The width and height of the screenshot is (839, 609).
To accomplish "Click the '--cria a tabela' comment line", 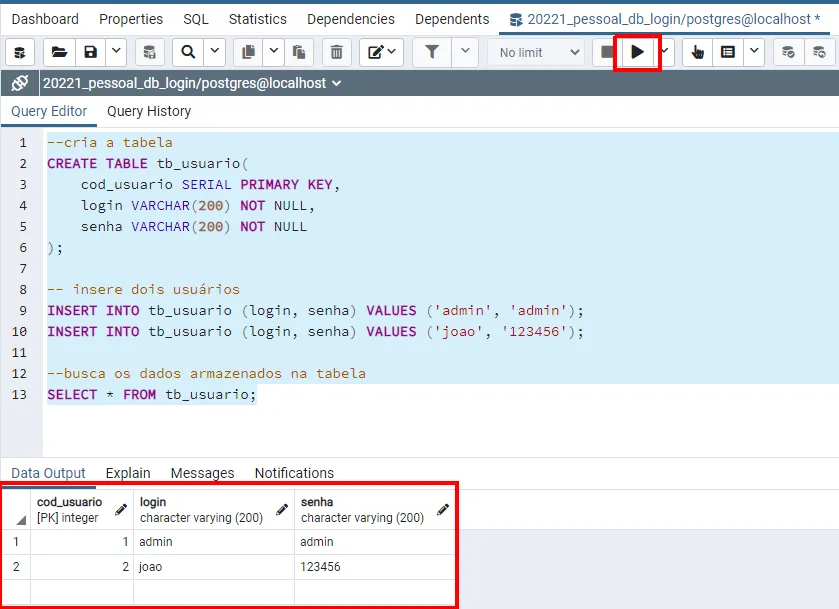I will pyautogui.click(x=110, y=142).
